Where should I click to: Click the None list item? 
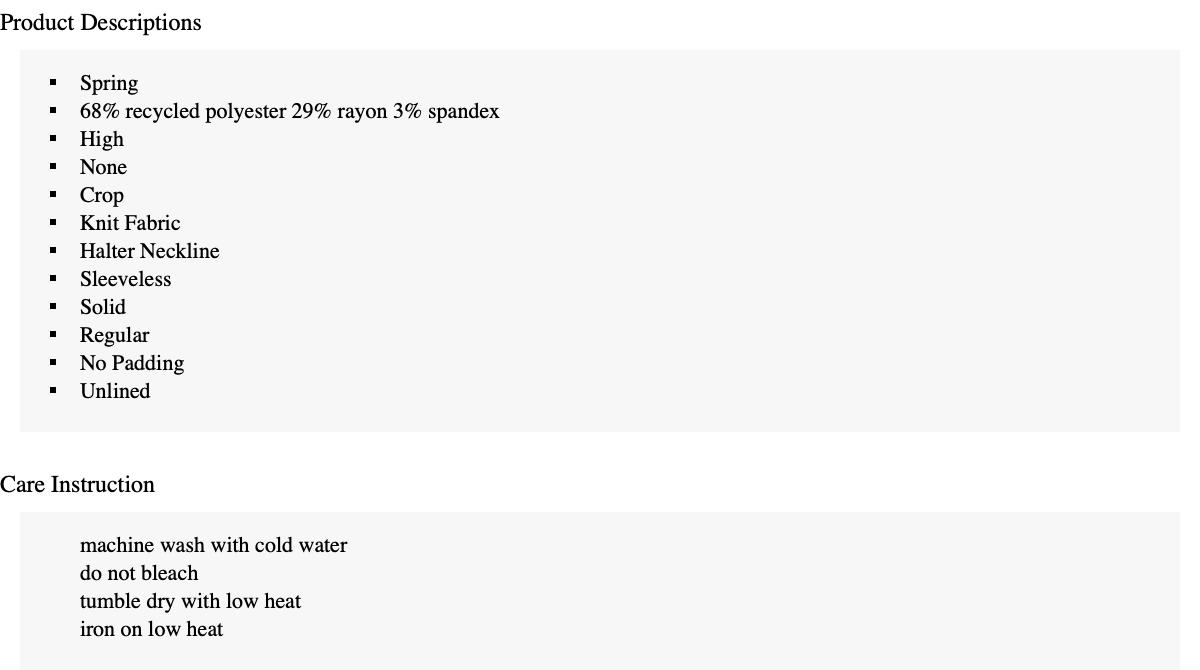pyautogui.click(x=103, y=167)
